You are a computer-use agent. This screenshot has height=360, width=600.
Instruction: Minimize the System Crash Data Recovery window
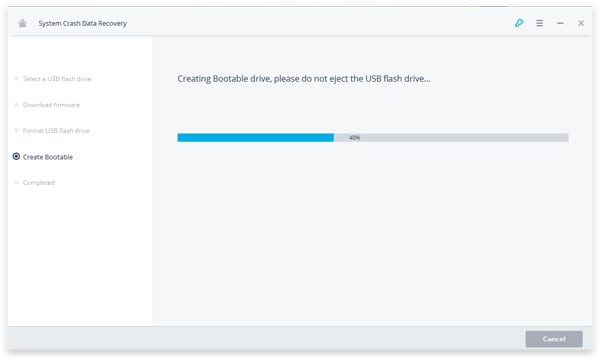pyautogui.click(x=560, y=23)
